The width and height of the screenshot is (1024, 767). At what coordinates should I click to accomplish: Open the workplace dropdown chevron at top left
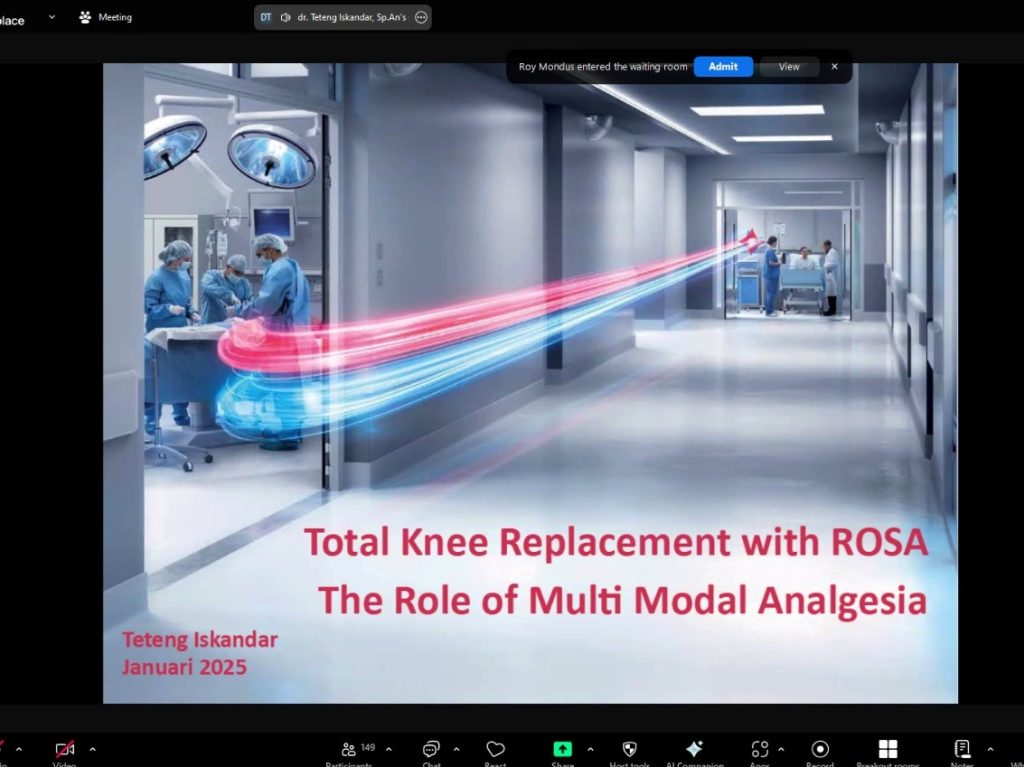click(x=52, y=17)
